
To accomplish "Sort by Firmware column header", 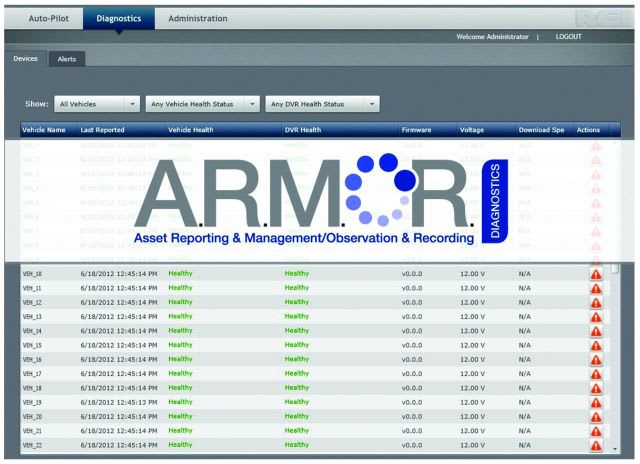I will [x=428, y=130].
